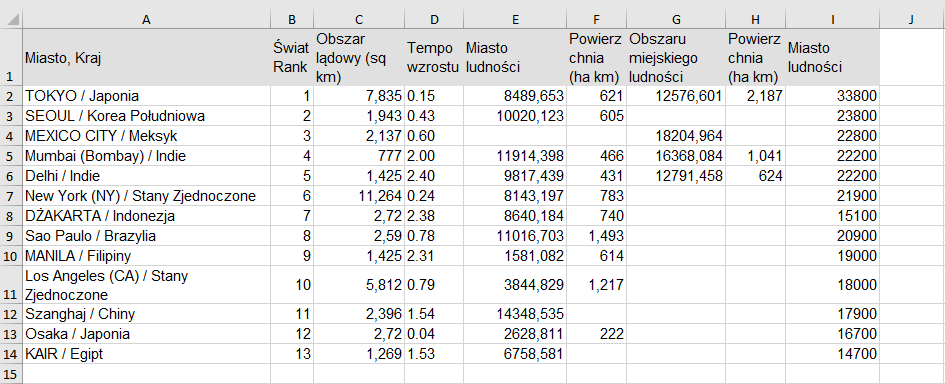Select cell 'Los Angeles (CA) / Stany Zjednoczone'
Viewport: 945px width, 384px height.
pyautogui.click(x=146, y=285)
